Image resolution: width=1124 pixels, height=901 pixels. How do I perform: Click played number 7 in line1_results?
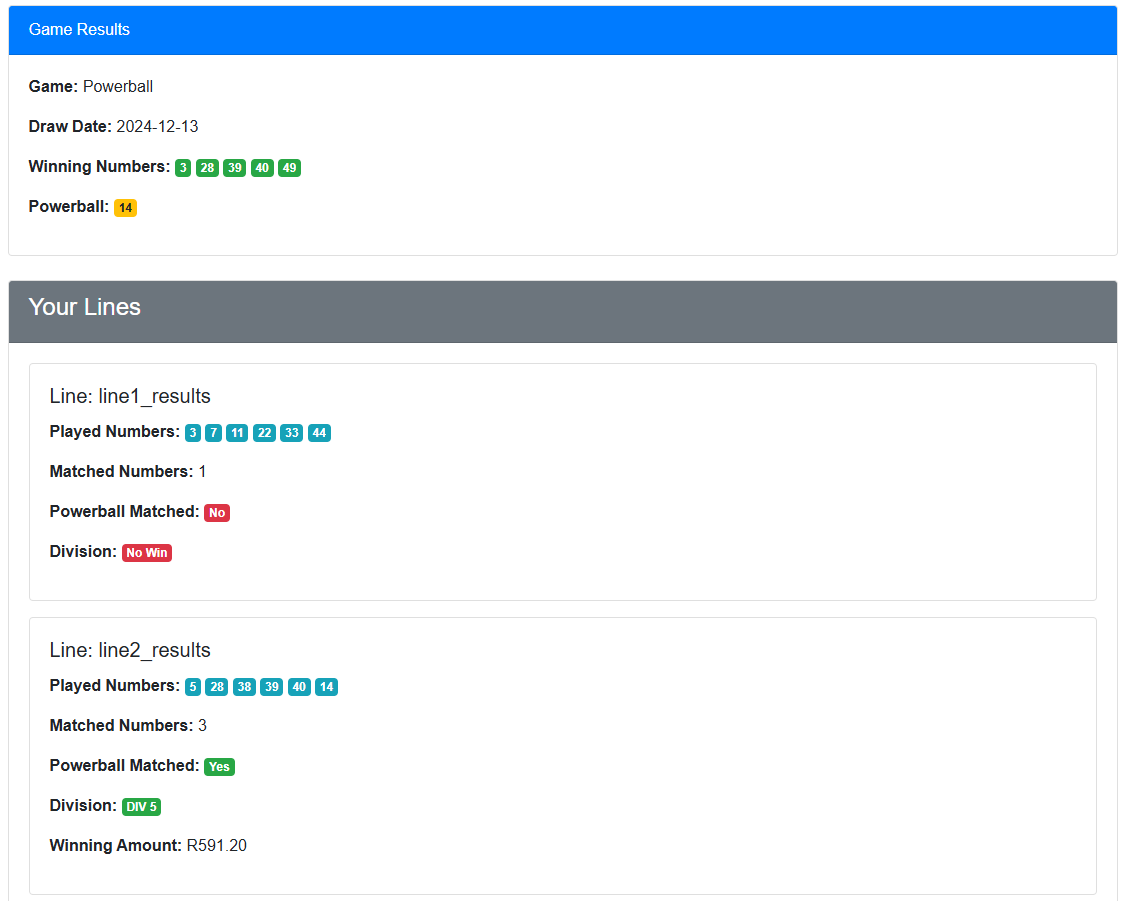click(211, 432)
